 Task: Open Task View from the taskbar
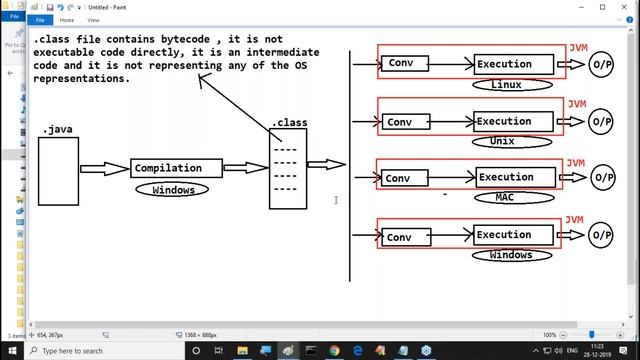219,351
